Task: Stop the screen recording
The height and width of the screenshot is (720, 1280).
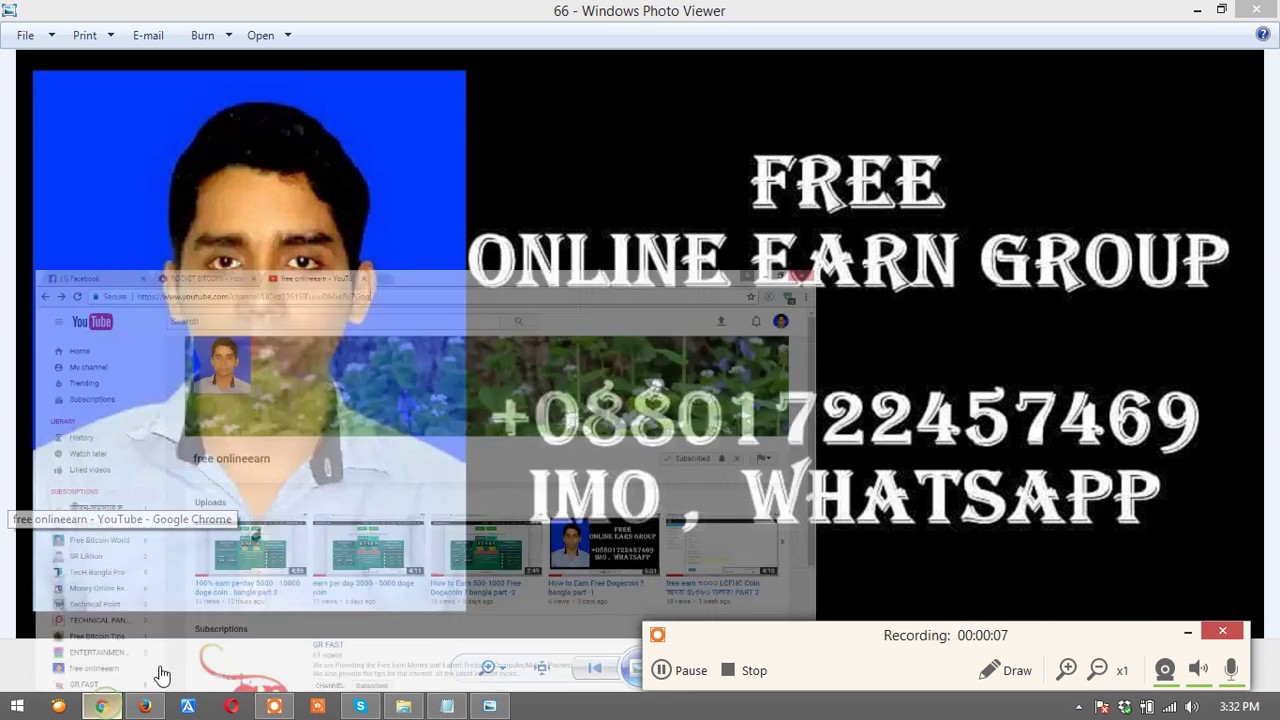Action: coord(744,670)
